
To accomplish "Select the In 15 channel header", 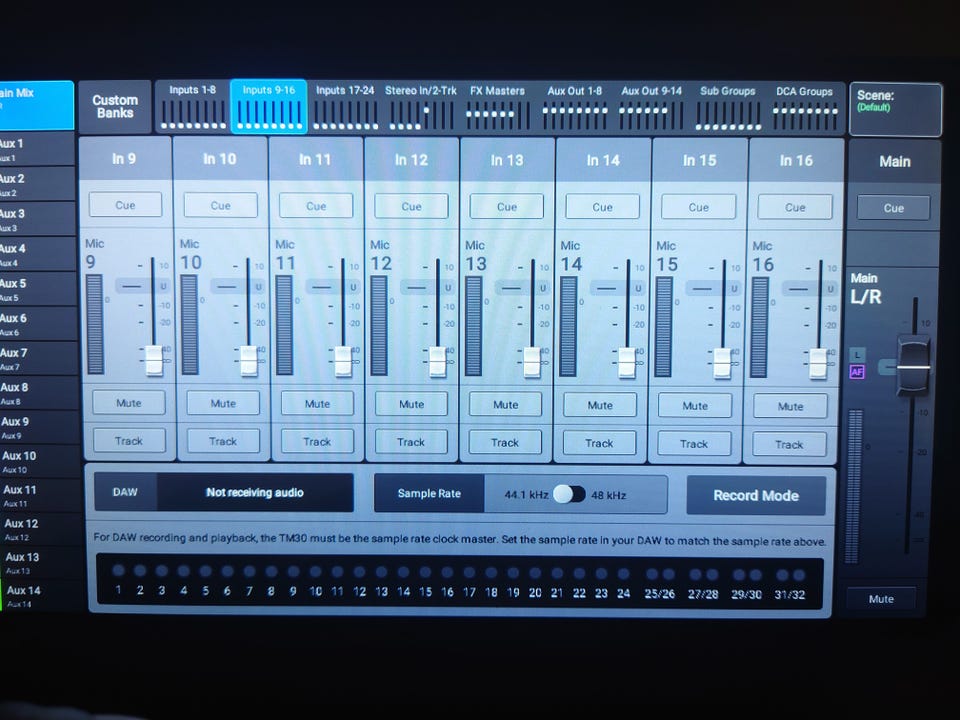I will [x=700, y=160].
